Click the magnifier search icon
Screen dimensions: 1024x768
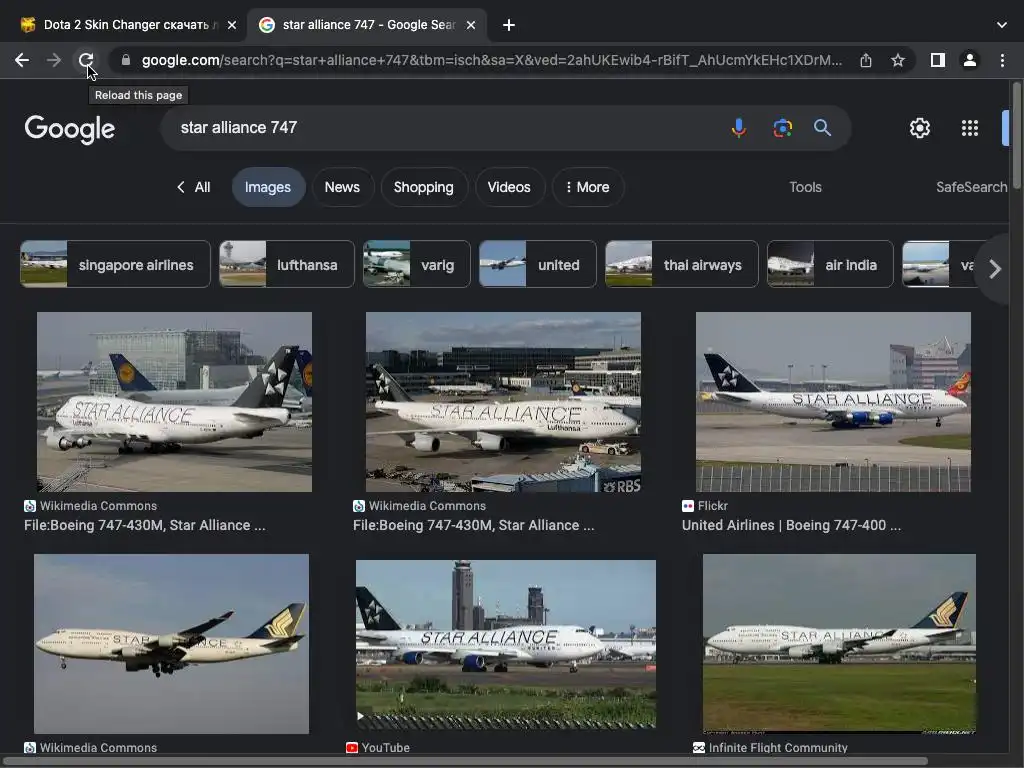pyautogui.click(x=822, y=127)
